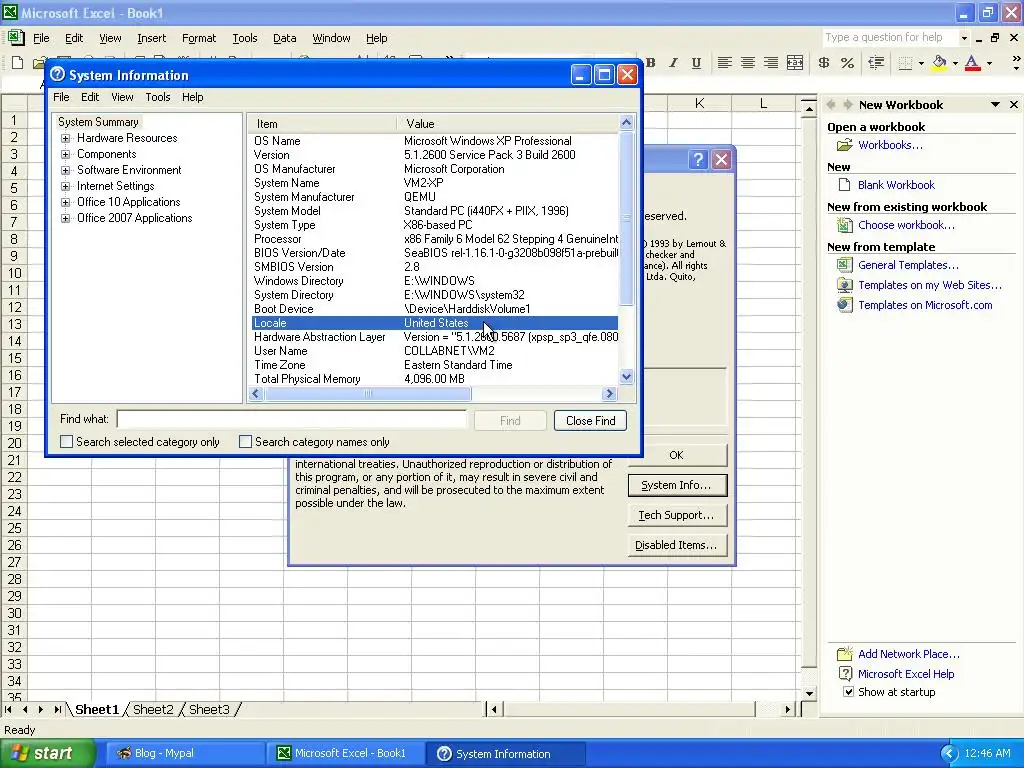Click the Fill Color paint bucket icon

939,63
